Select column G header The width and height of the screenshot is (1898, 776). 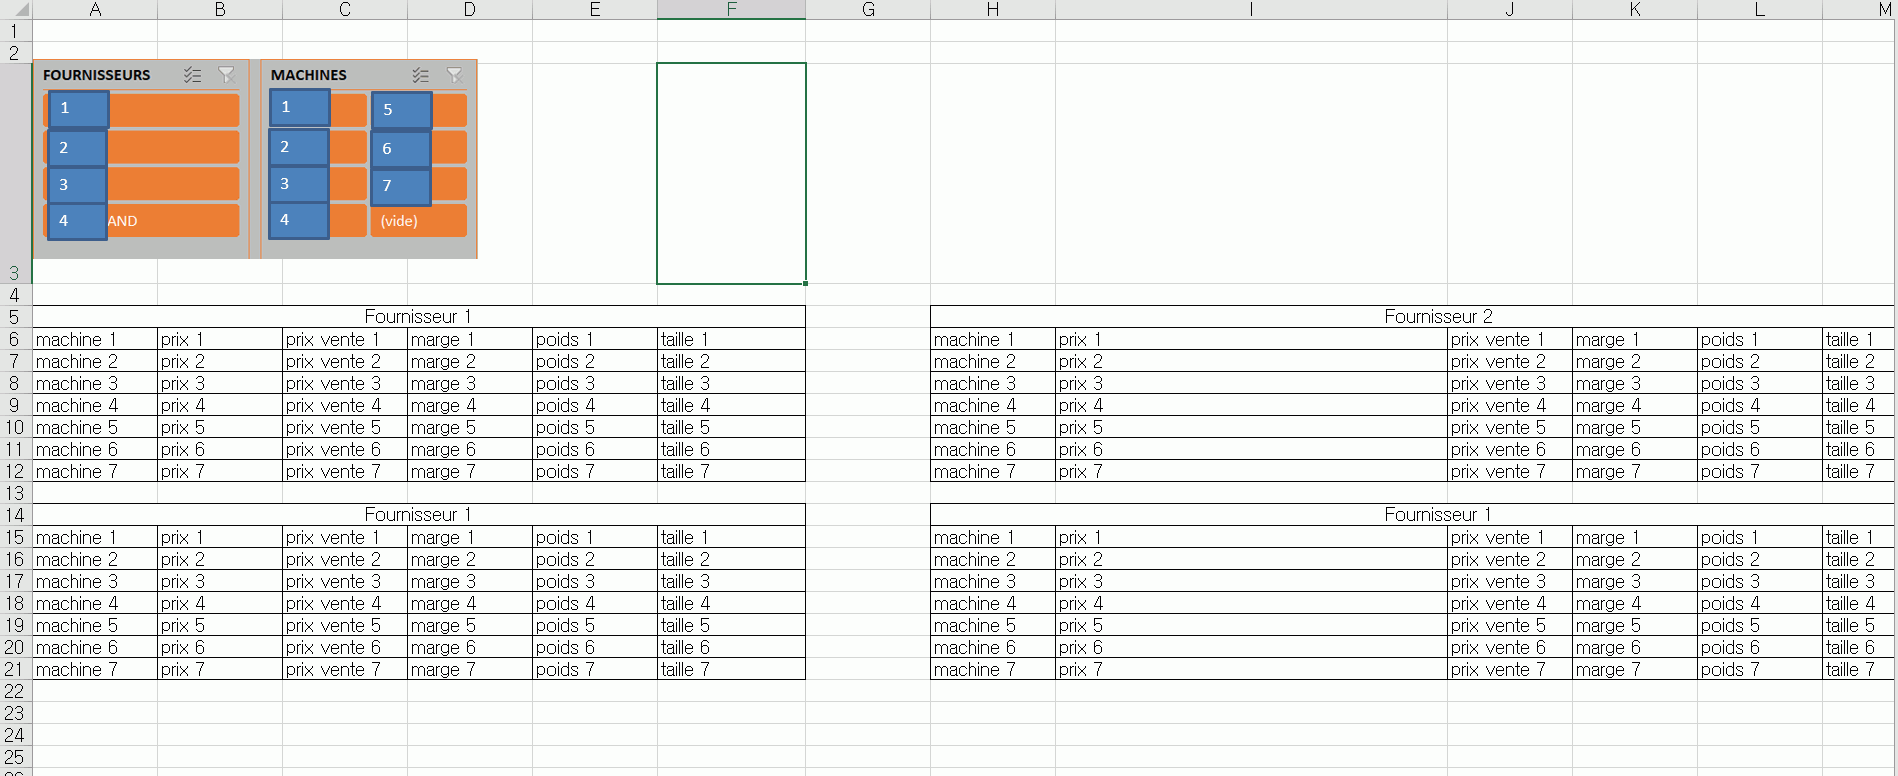click(x=868, y=9)
